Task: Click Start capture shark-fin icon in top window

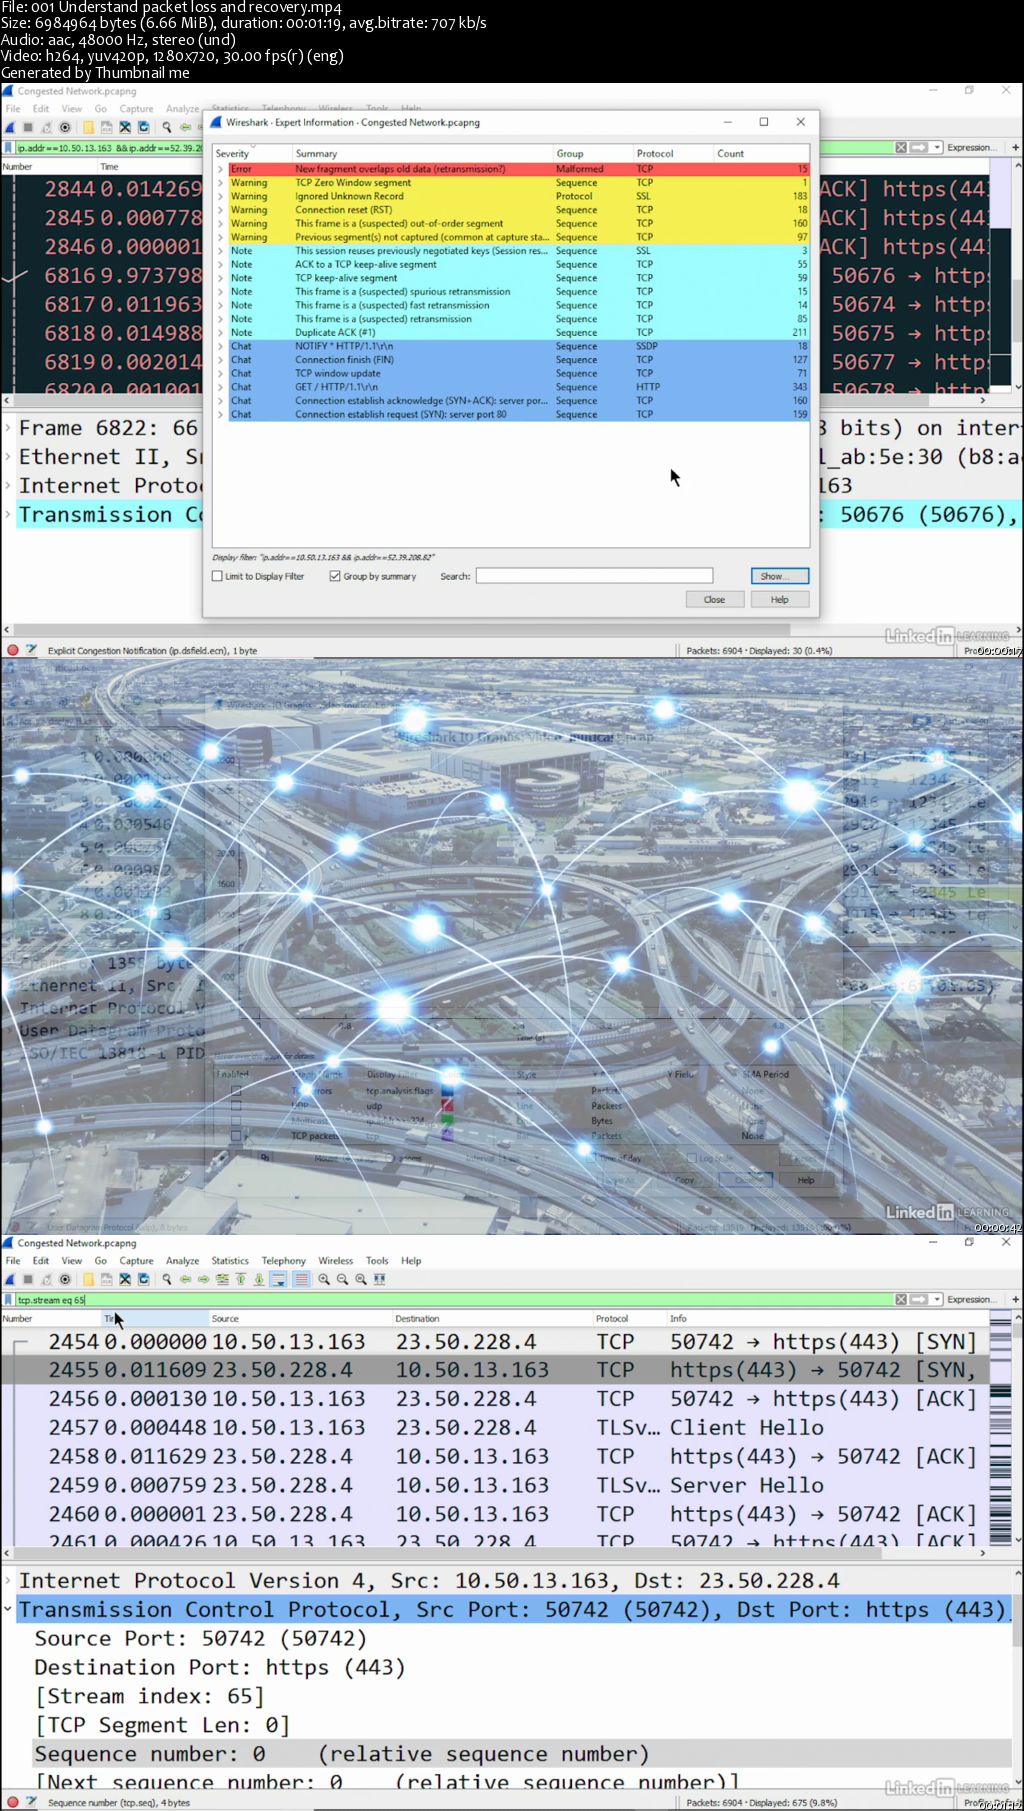Action: pyautogui.click(x=10, y=127)
